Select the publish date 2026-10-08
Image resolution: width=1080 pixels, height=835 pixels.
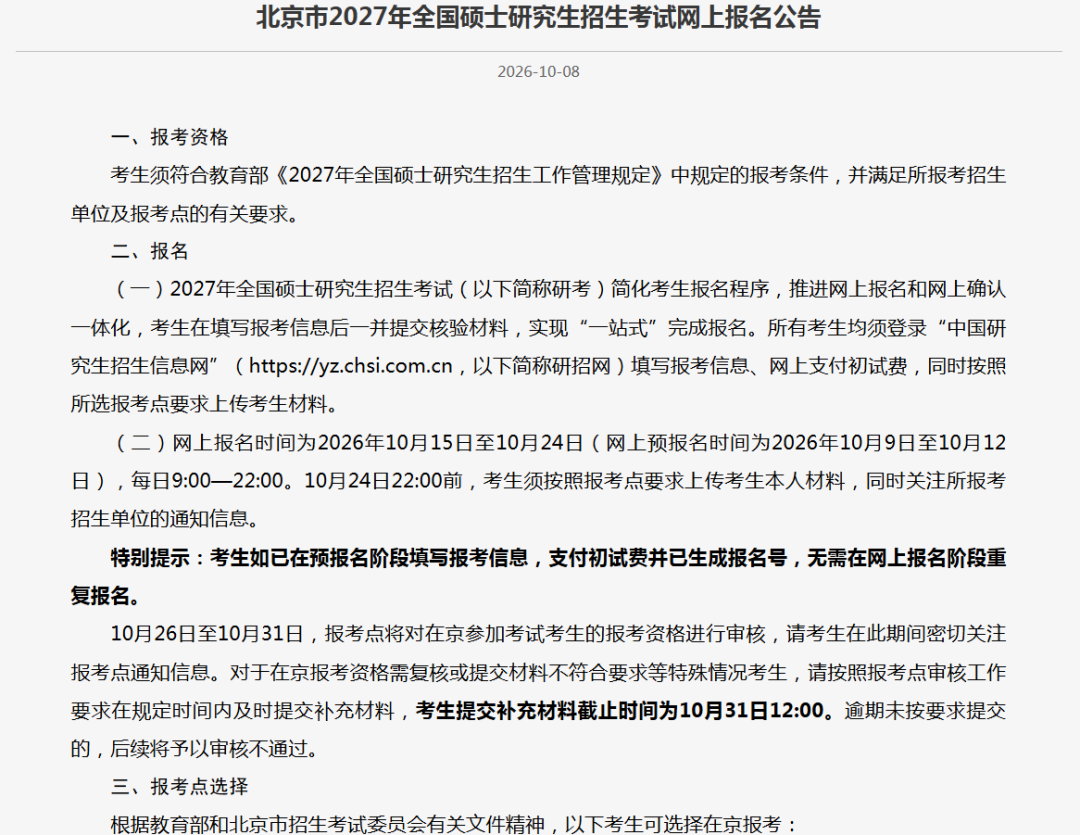539,72
